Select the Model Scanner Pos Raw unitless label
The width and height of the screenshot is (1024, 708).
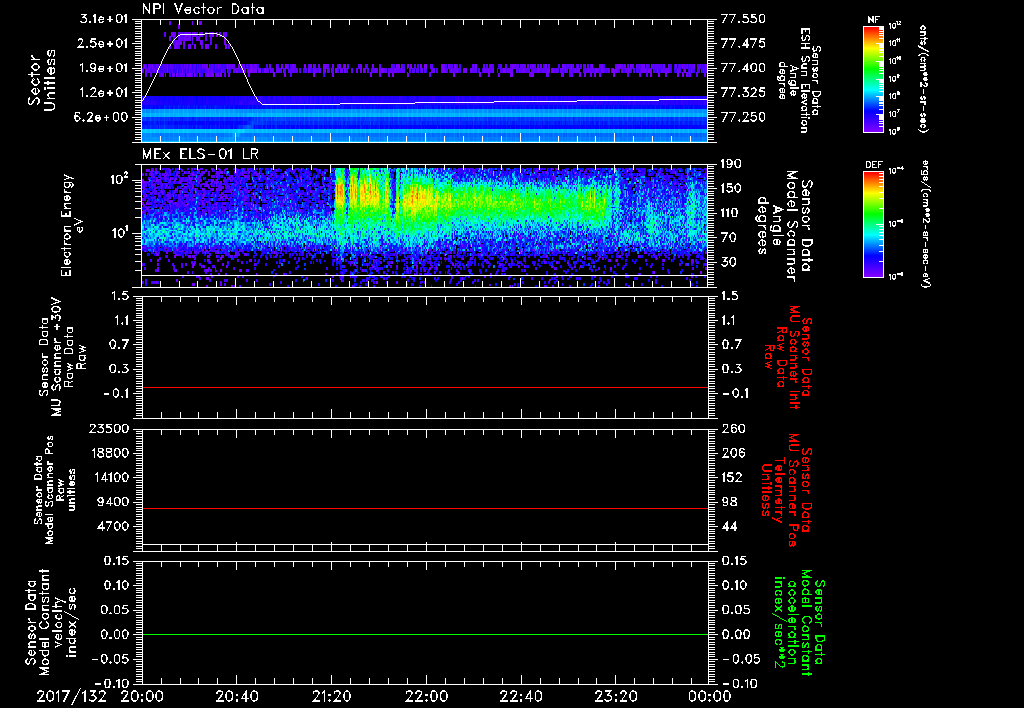pos(55,490)
